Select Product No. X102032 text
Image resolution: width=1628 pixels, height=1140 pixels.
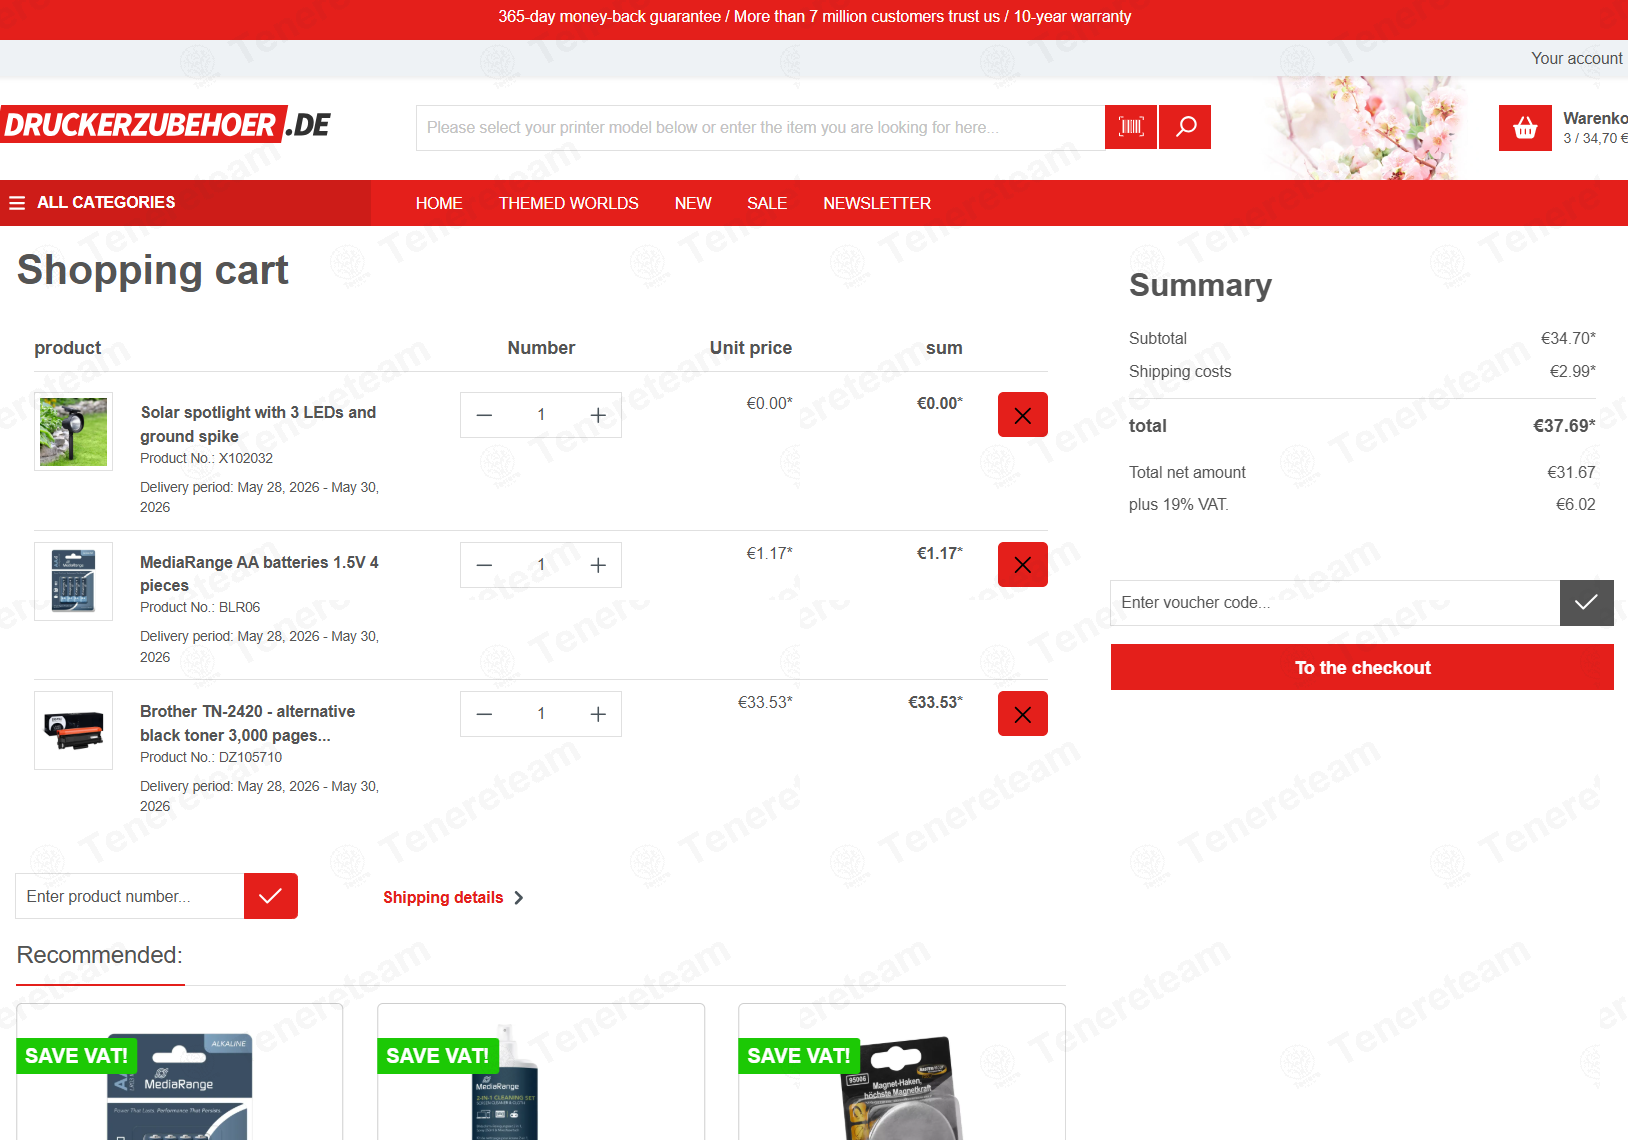coord(206,458)
